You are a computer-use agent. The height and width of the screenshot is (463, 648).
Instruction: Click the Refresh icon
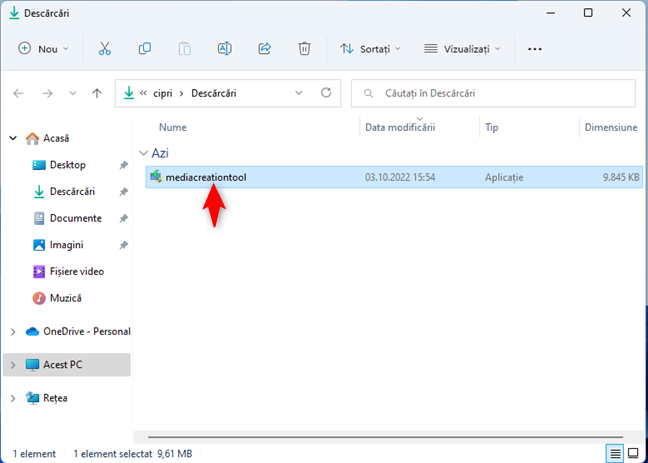326,93
